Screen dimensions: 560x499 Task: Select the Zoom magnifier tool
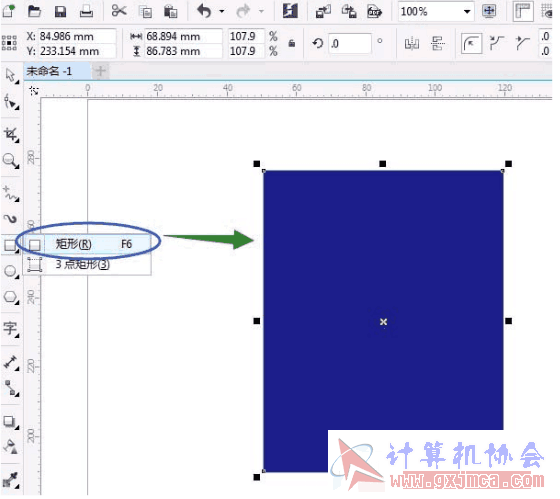coord(11,161)
